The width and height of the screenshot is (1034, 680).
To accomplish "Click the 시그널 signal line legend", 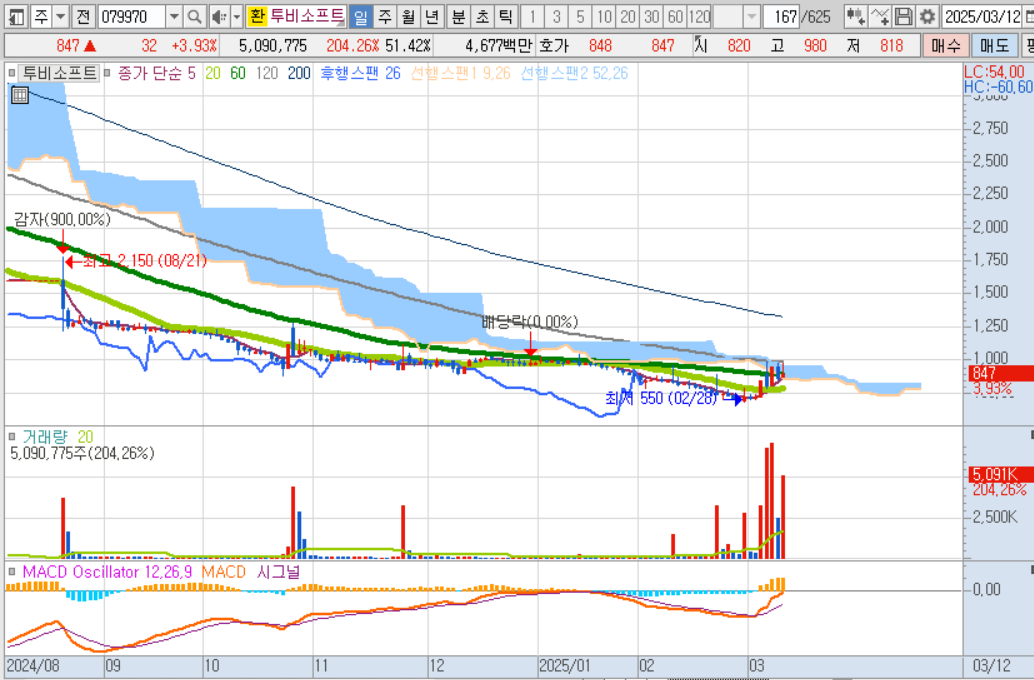I will point(278,572).
